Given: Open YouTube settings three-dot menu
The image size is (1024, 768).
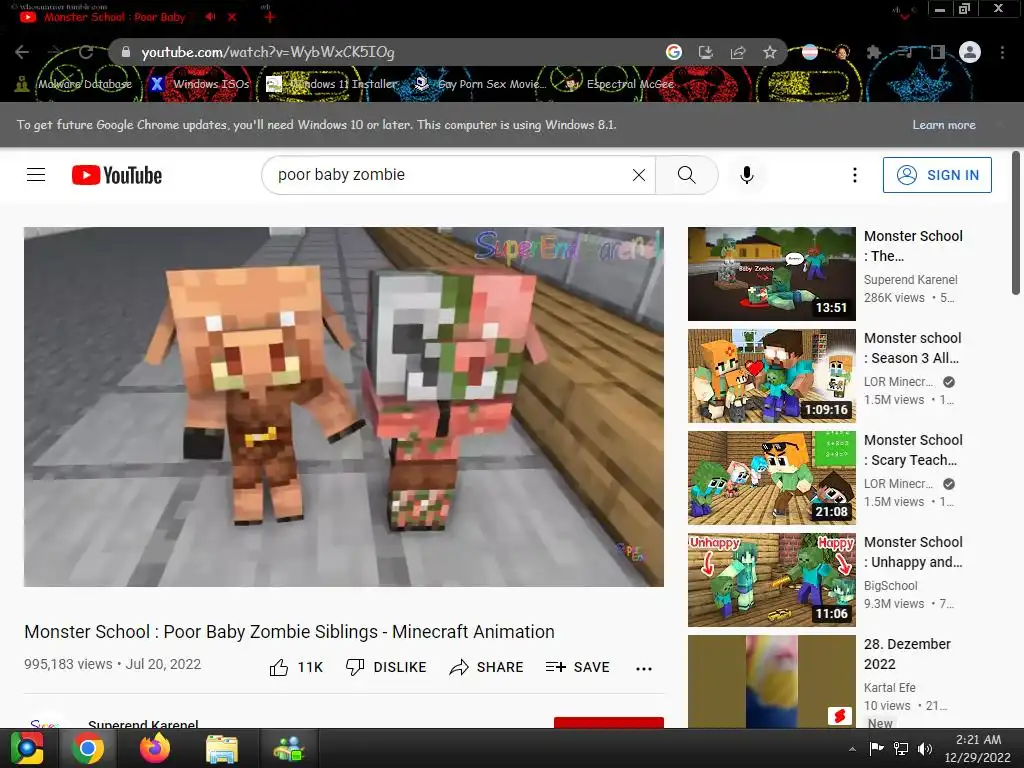Looking at the screenshot, I should (855, 175).
